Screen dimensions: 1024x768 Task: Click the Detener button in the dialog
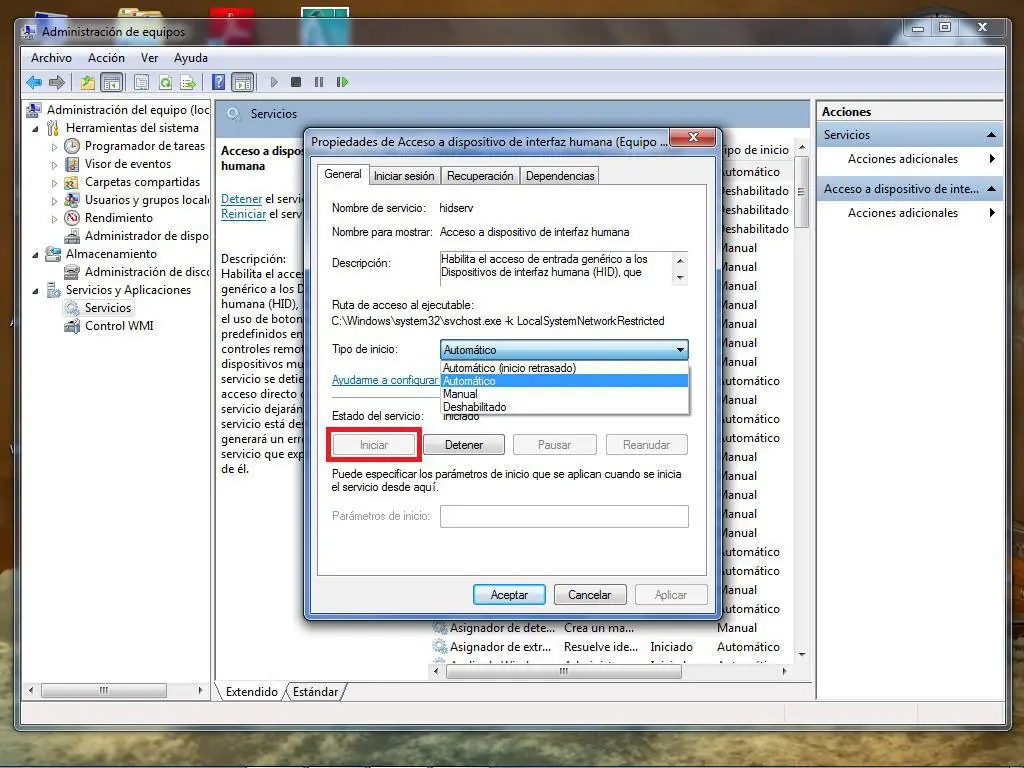pos(464,445)
